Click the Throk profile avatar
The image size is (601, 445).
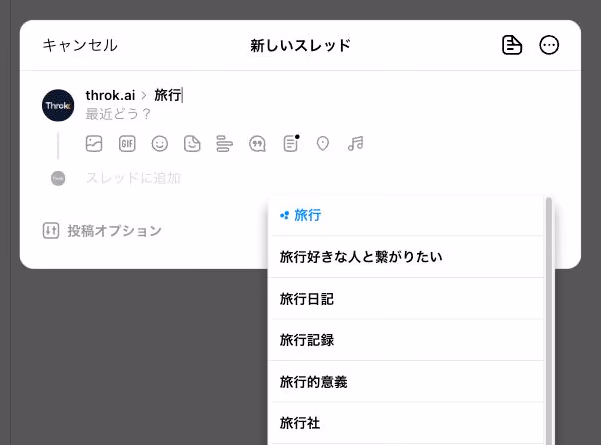58,105
